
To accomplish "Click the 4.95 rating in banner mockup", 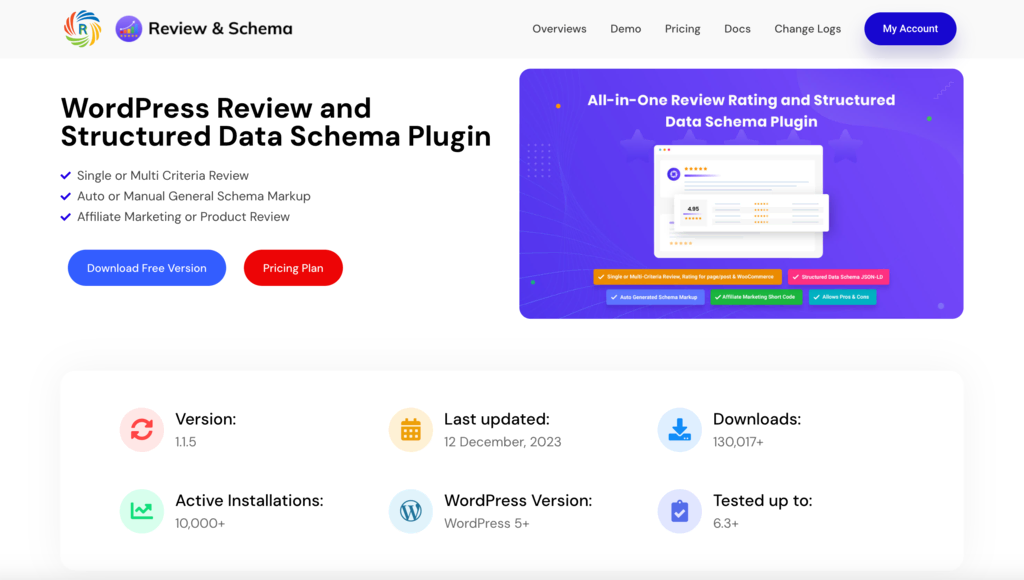I will (694, 209).
